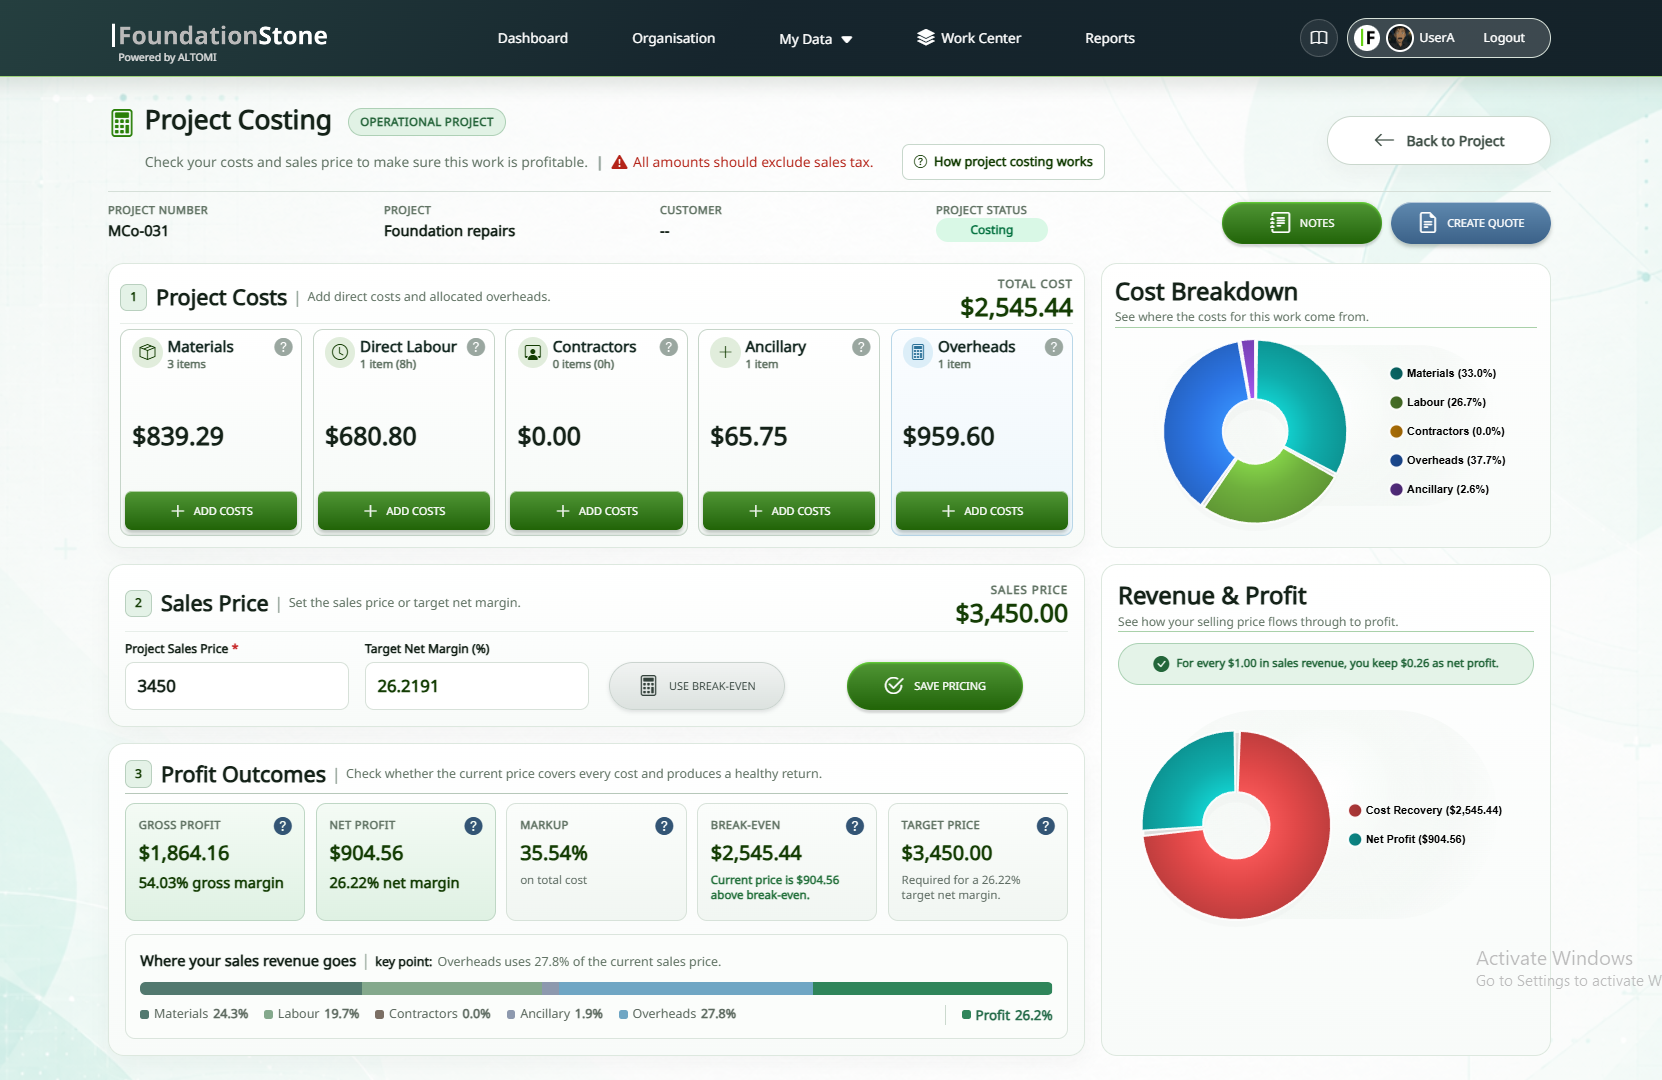Open the book/documentation icon in header
Screen dimensions: 1662x1080
[x=1319, y=38]
